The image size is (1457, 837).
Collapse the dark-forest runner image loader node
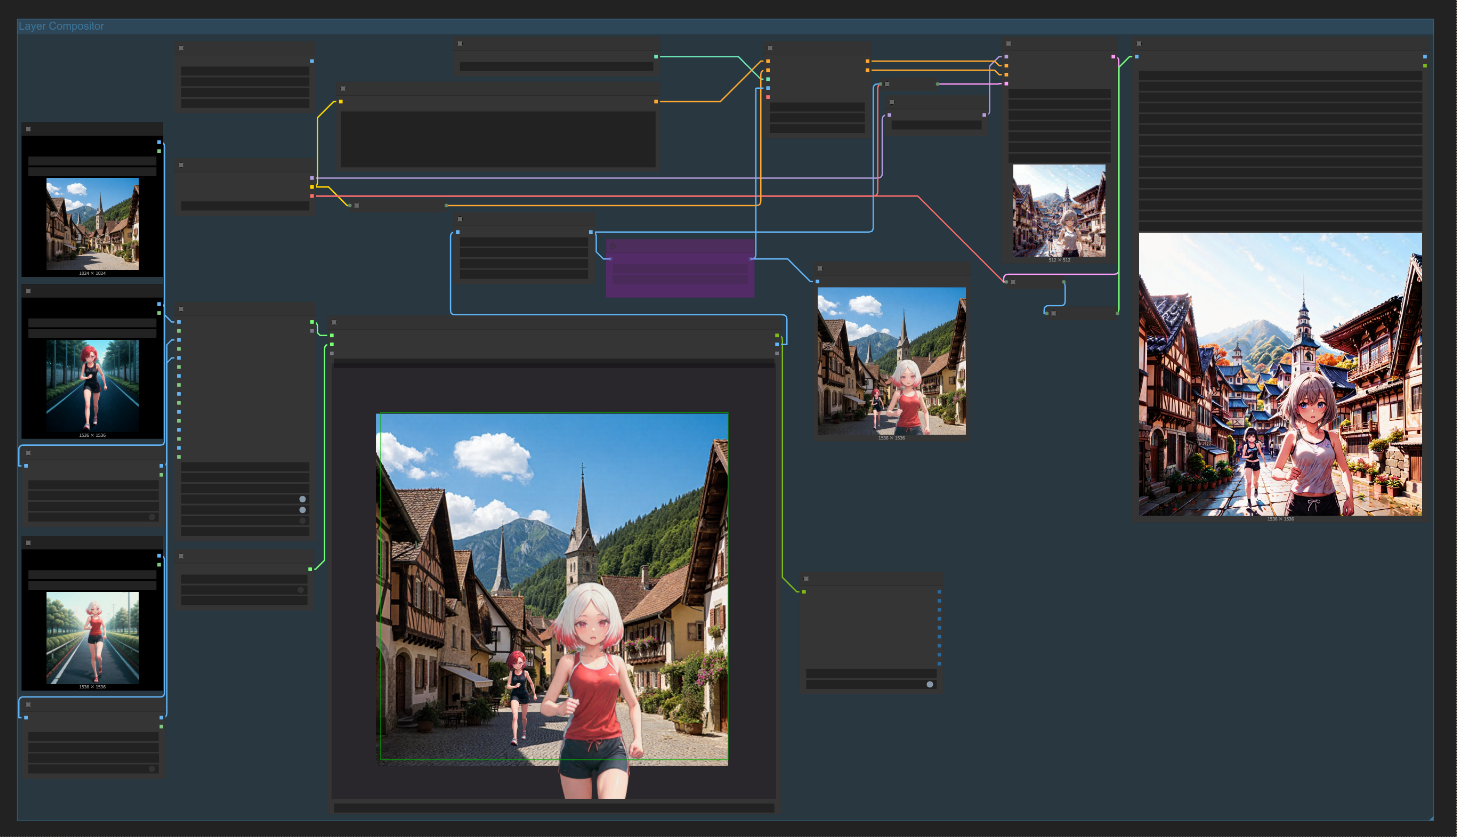28,291
